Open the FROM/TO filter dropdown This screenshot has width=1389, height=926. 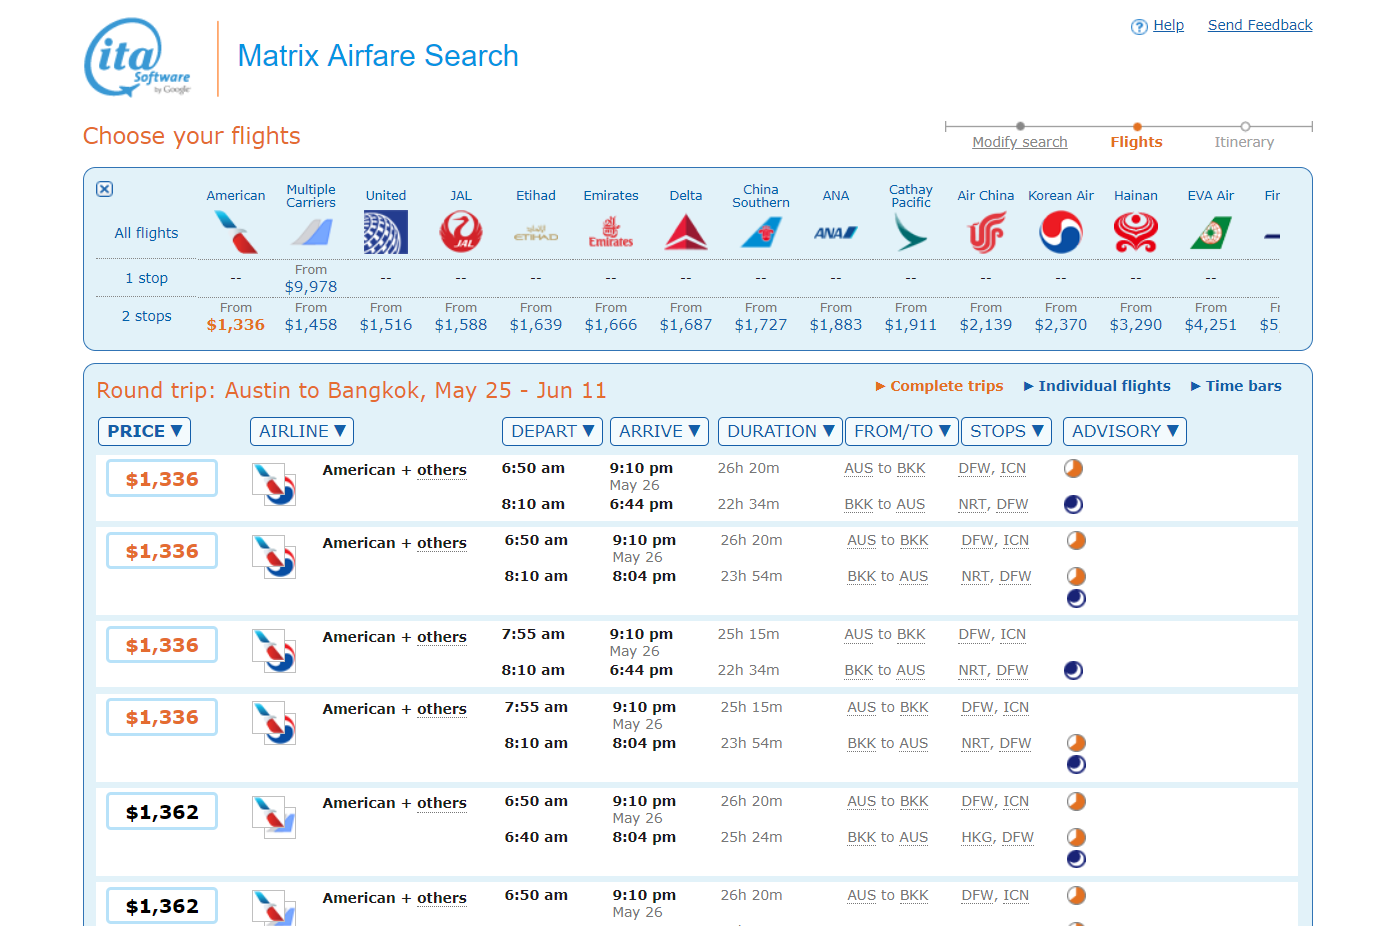(x=902, y=431)
